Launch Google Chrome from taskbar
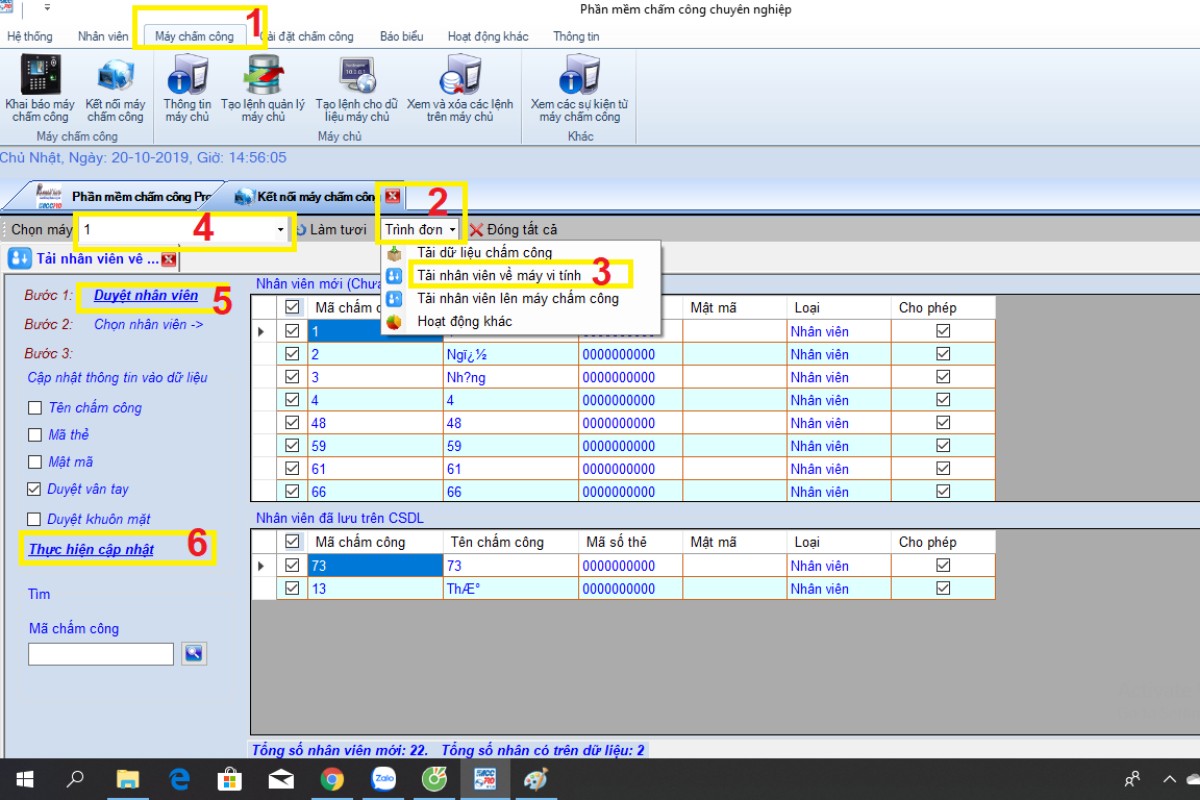This screenshot has height=800, width=1200. click(332, 779)
